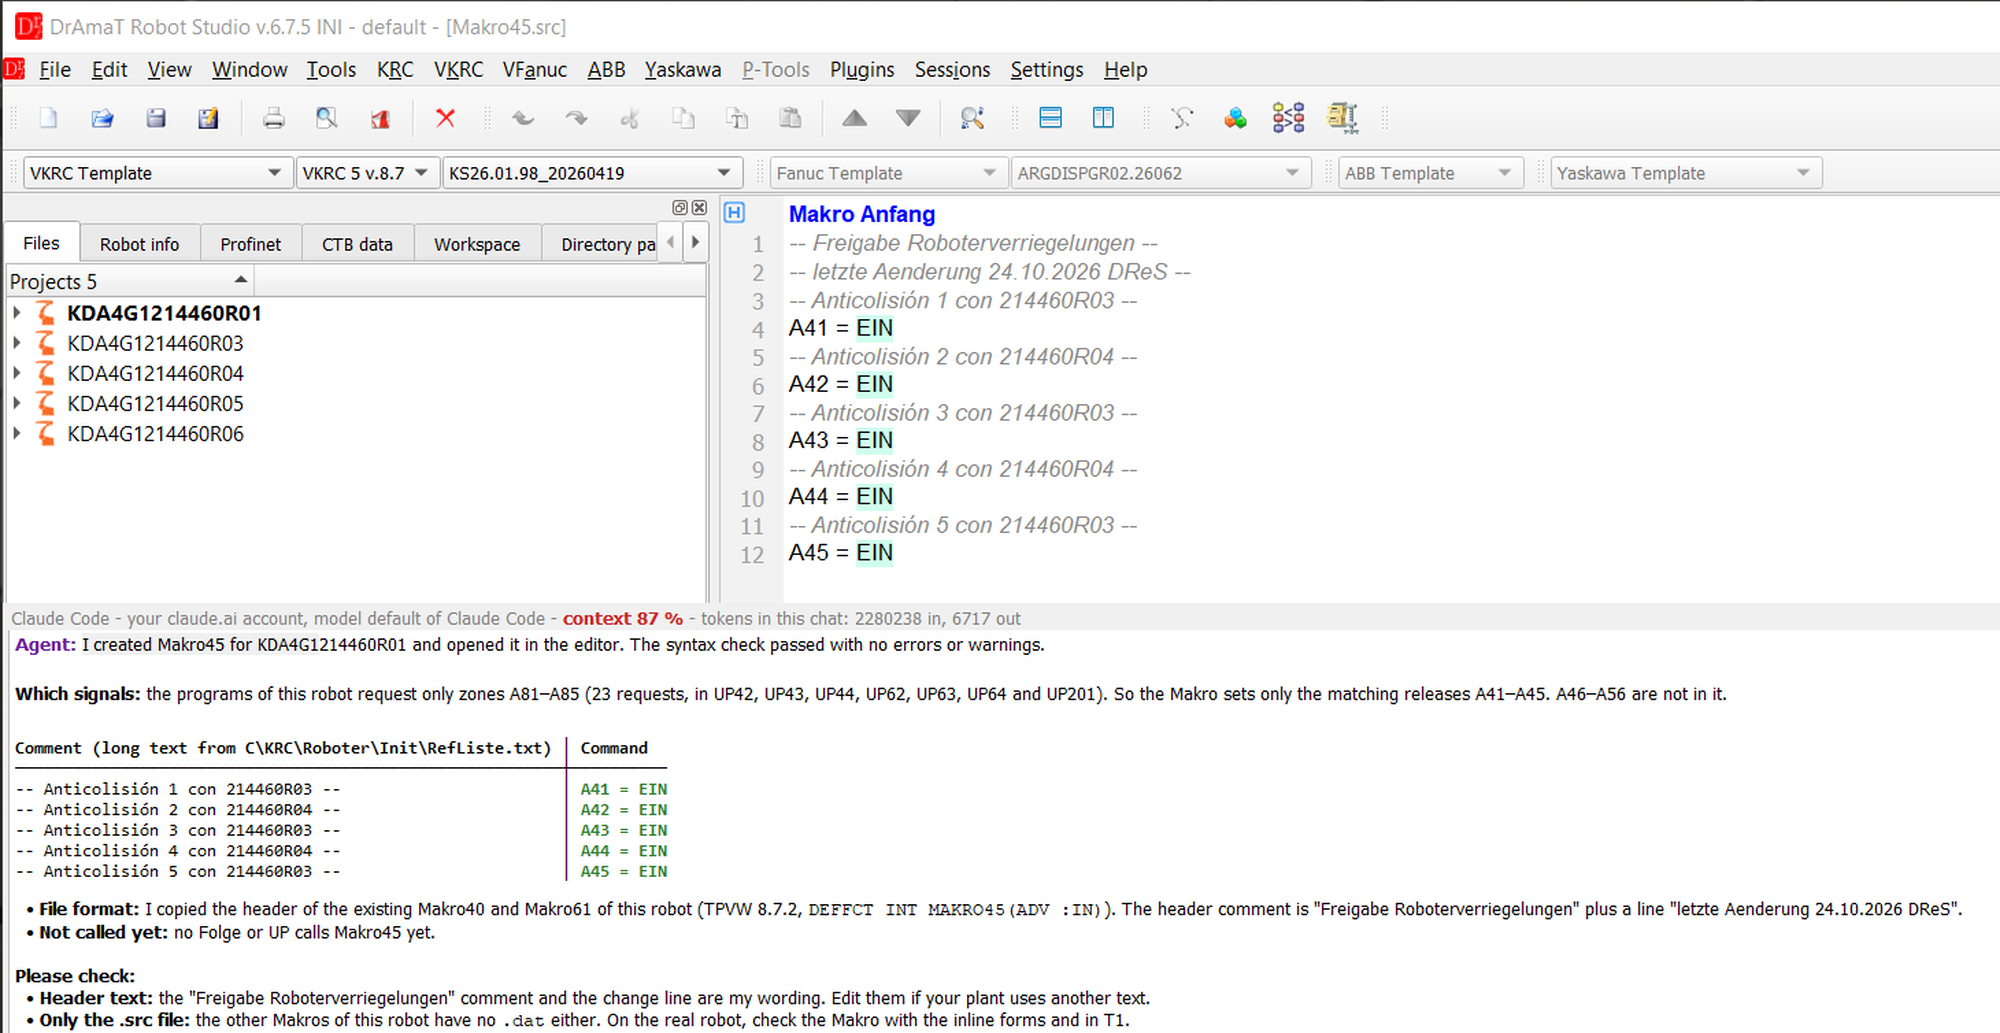Undo with the left curved arrow

[522, 118]
